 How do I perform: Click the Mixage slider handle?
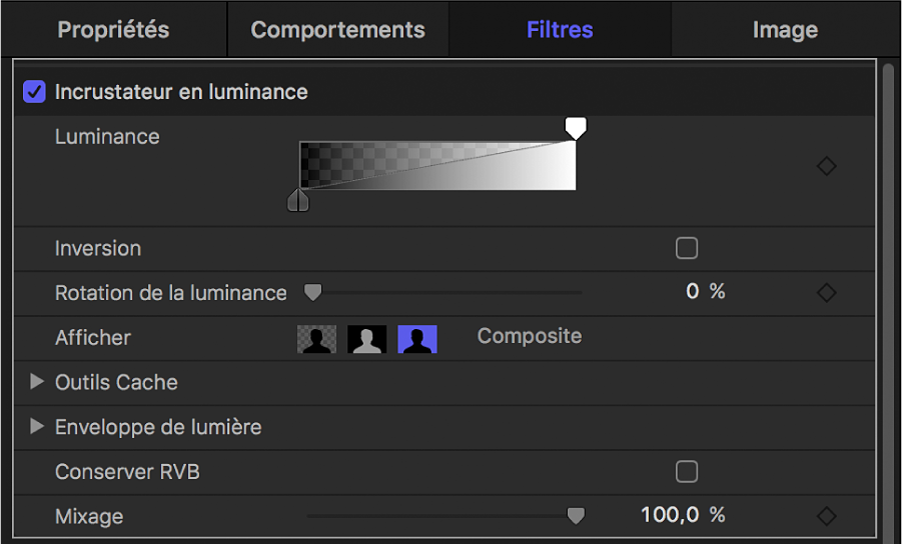point(575,516)
